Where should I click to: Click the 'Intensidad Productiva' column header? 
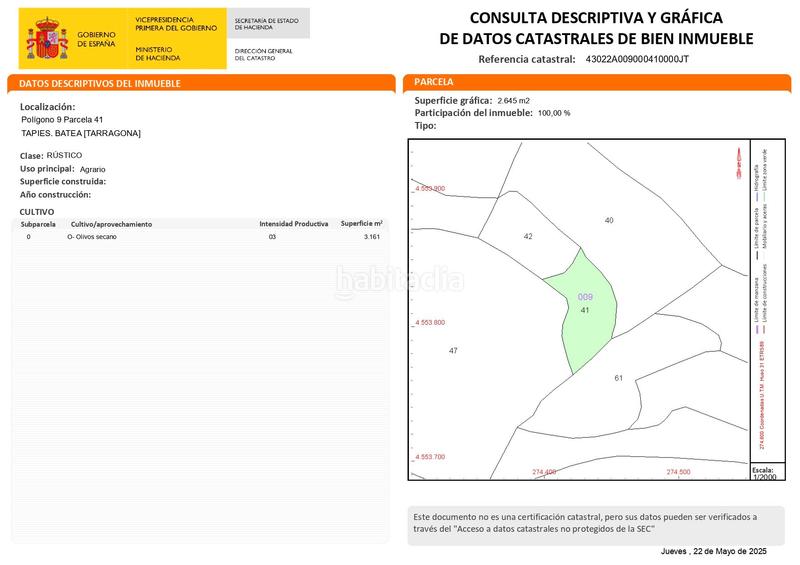293,224
